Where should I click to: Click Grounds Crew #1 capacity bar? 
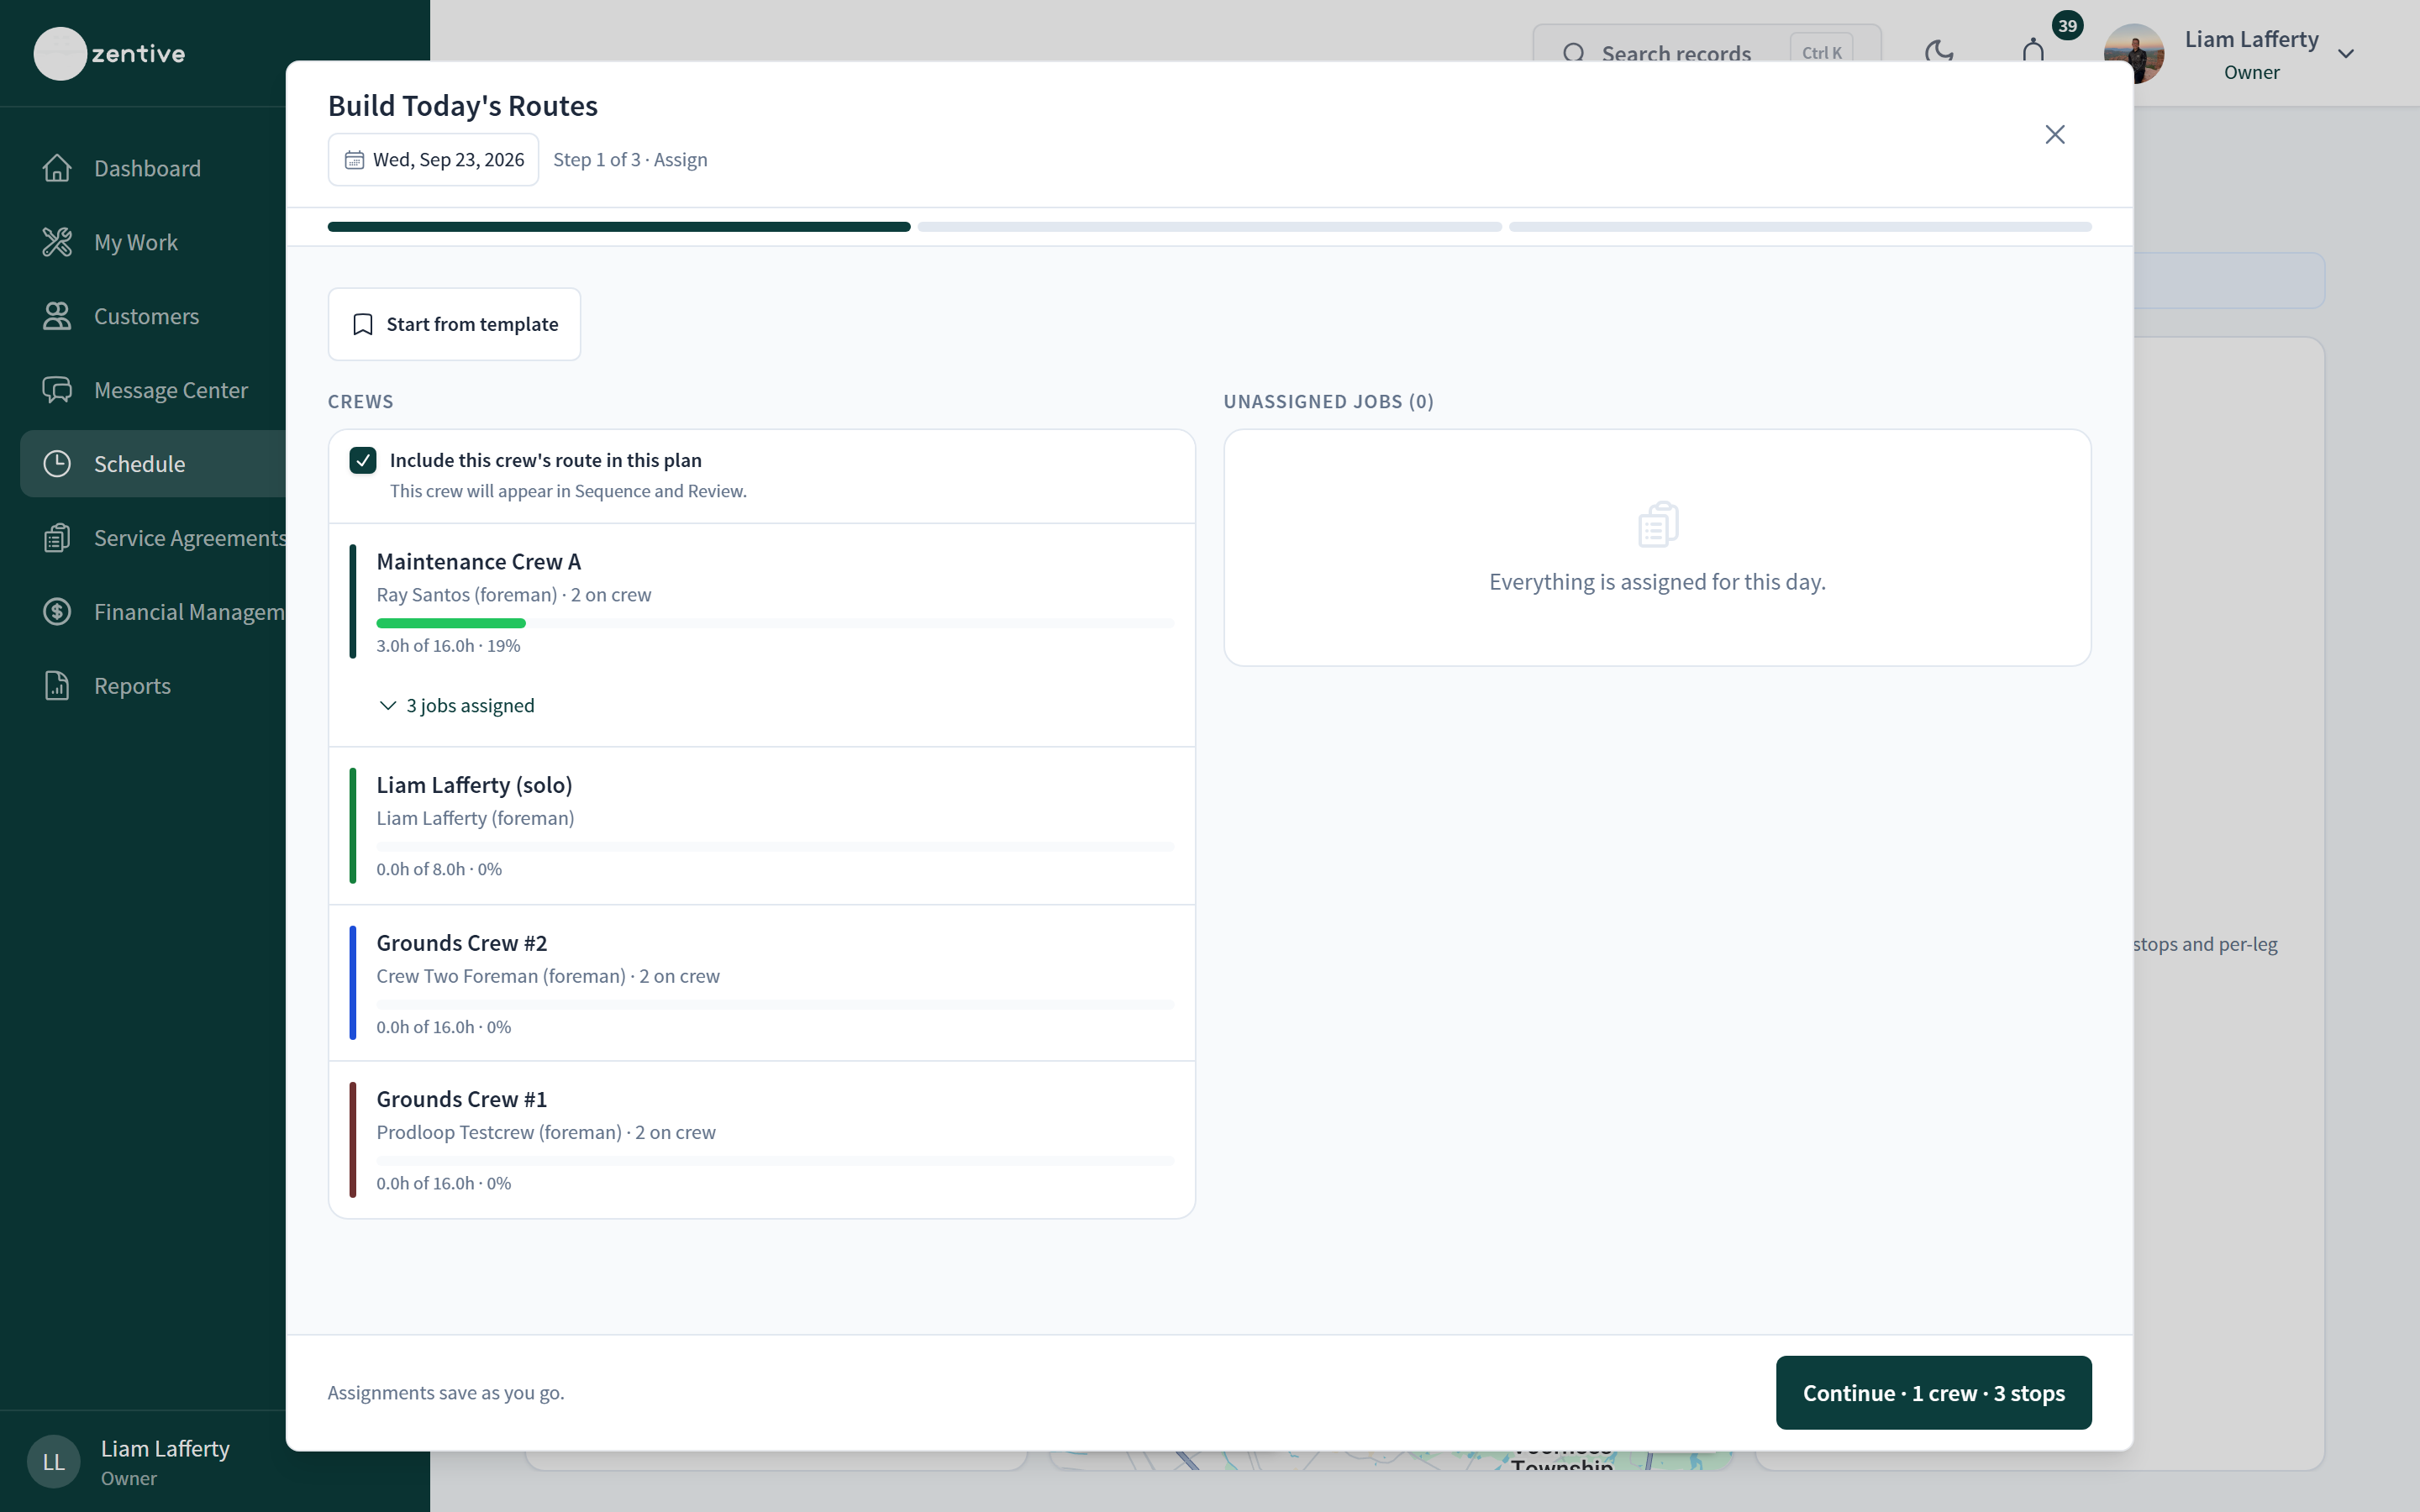coord(775,1161)
